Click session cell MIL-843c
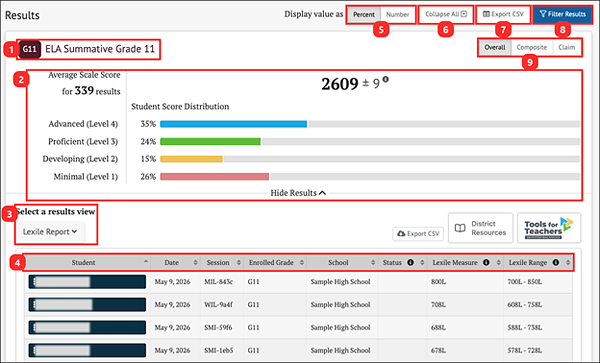 (x=218, y=282)
